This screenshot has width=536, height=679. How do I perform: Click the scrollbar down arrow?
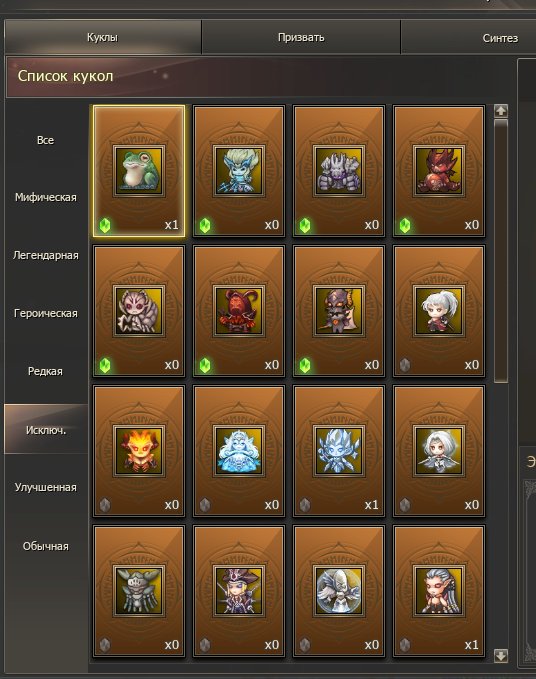click(501, 656)
